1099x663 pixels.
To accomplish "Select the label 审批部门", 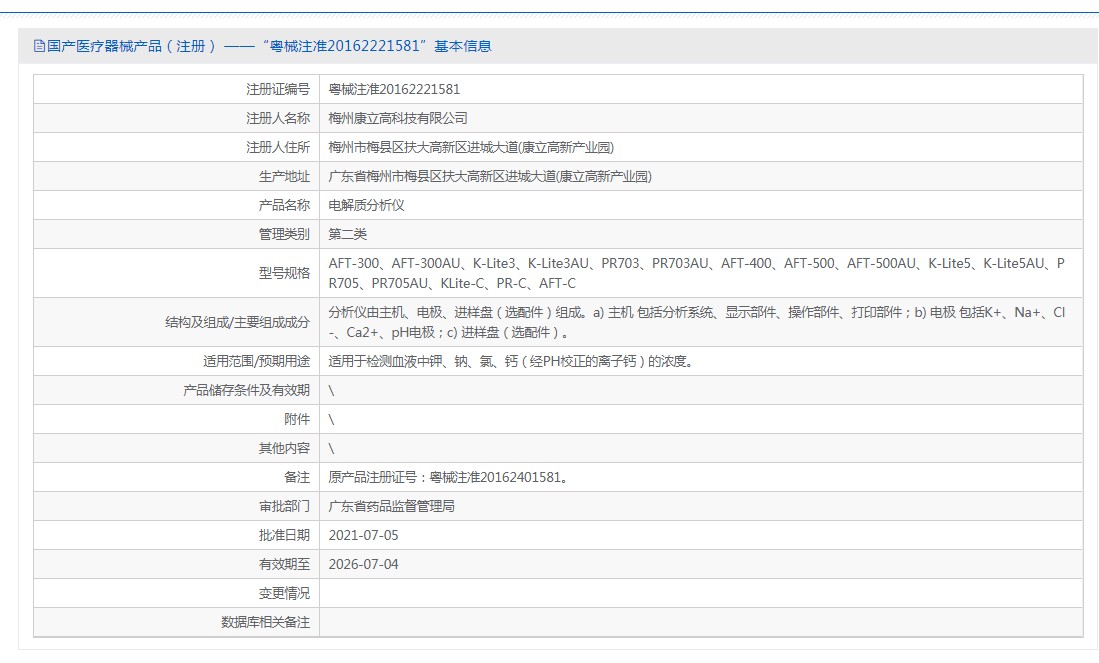I will [x=284, y=506].
